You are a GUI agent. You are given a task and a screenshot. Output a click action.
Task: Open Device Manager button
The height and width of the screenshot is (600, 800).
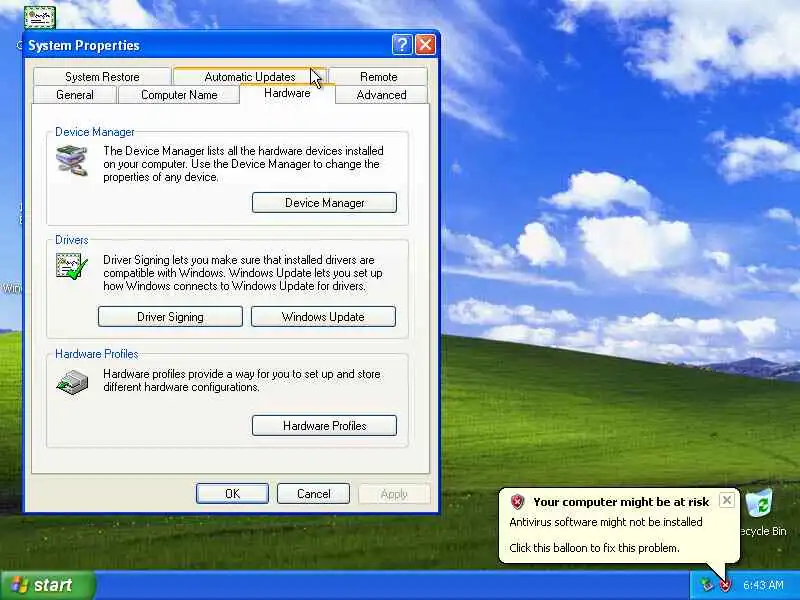pos(324,203)
